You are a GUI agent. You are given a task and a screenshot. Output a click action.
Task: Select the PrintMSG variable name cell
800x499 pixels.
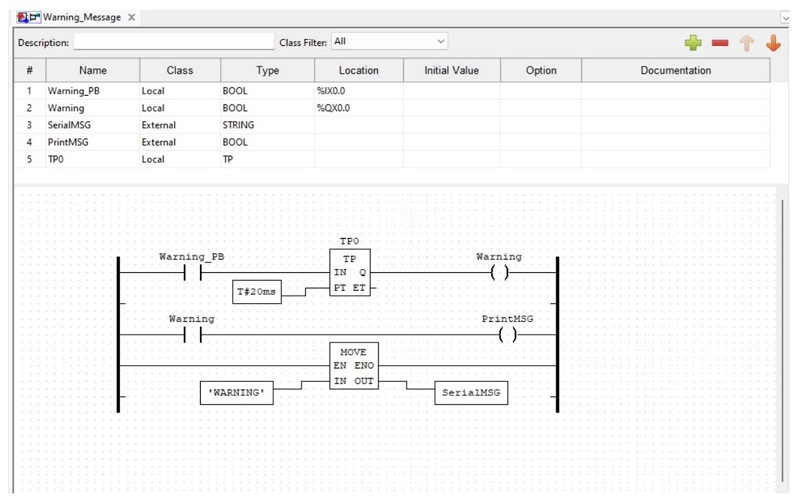[x=92, y=142]
